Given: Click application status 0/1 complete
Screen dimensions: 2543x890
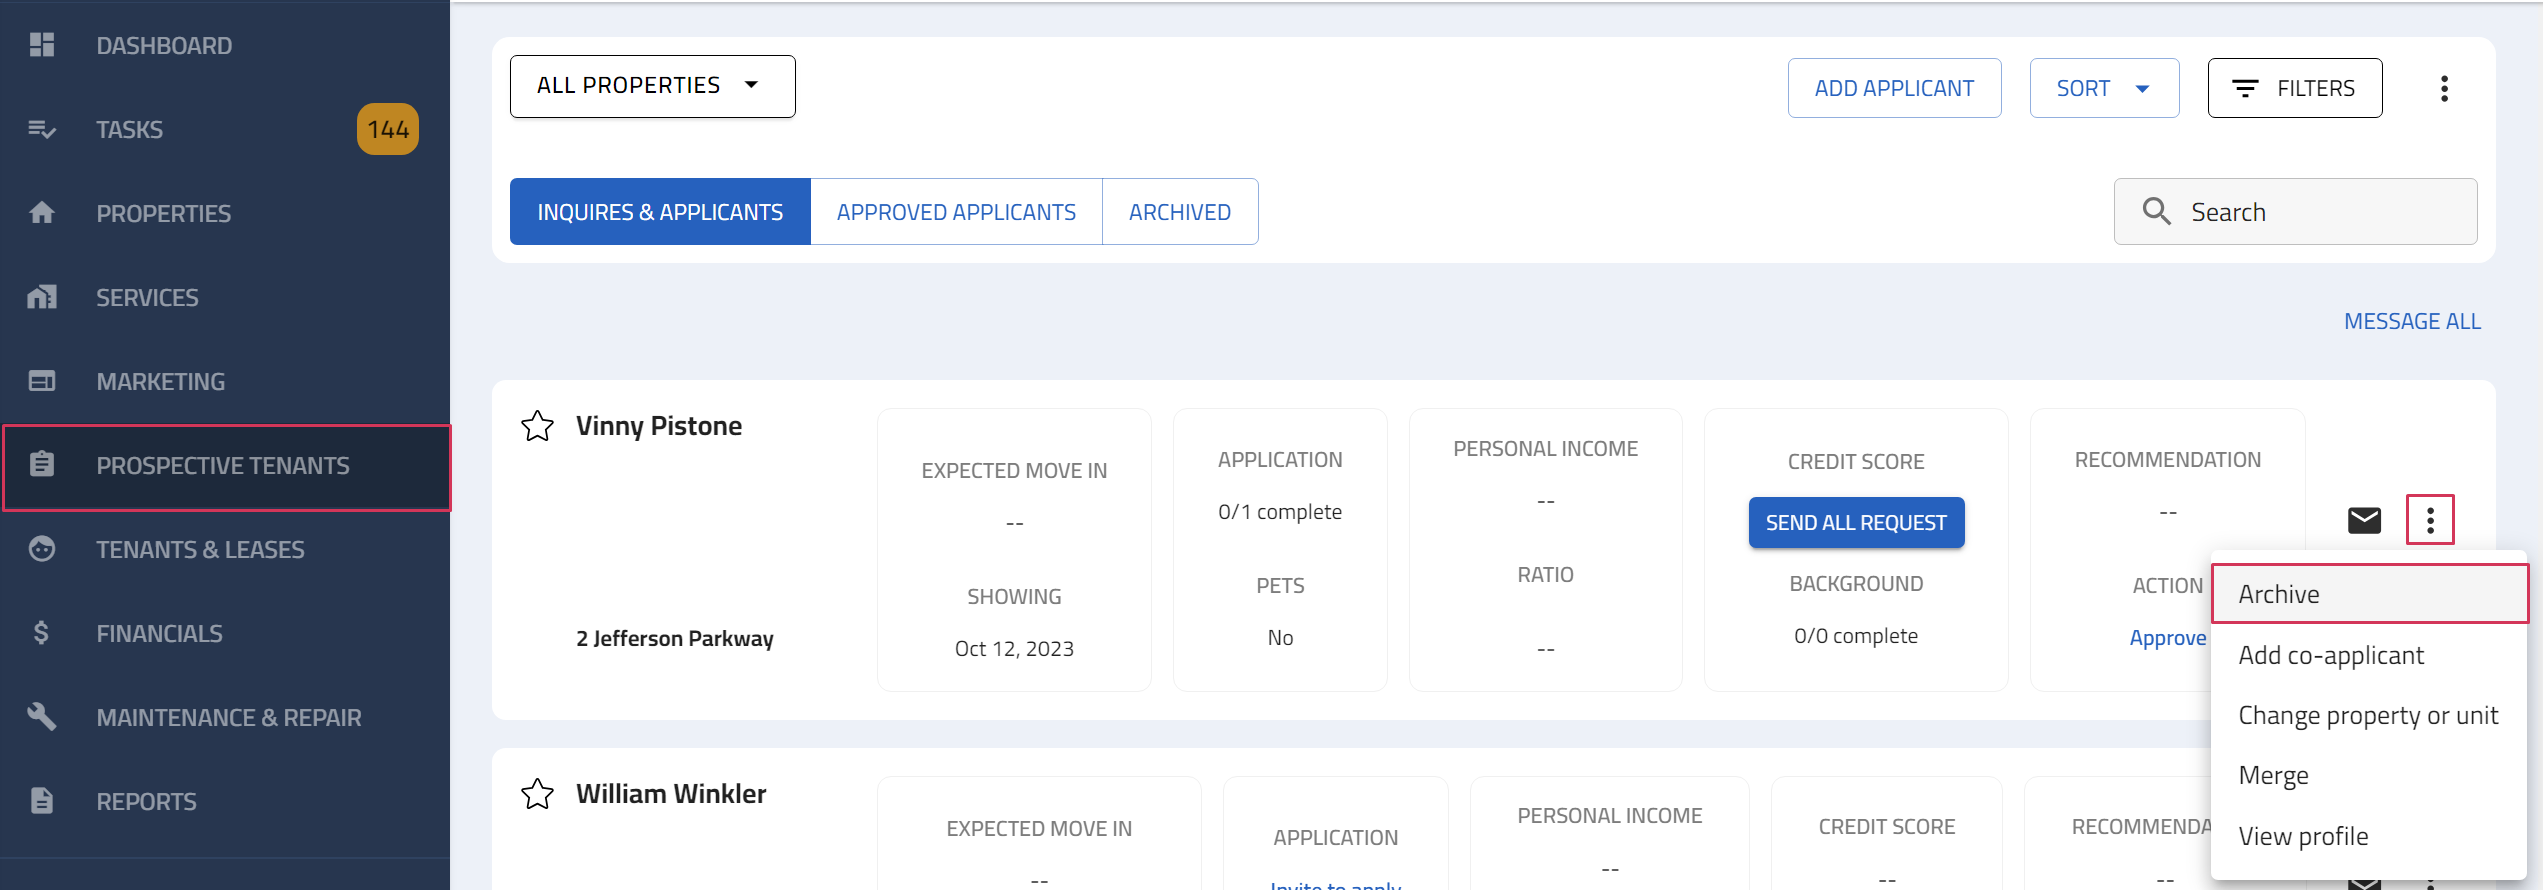Looking at the screenshot, I should 1280,511.
